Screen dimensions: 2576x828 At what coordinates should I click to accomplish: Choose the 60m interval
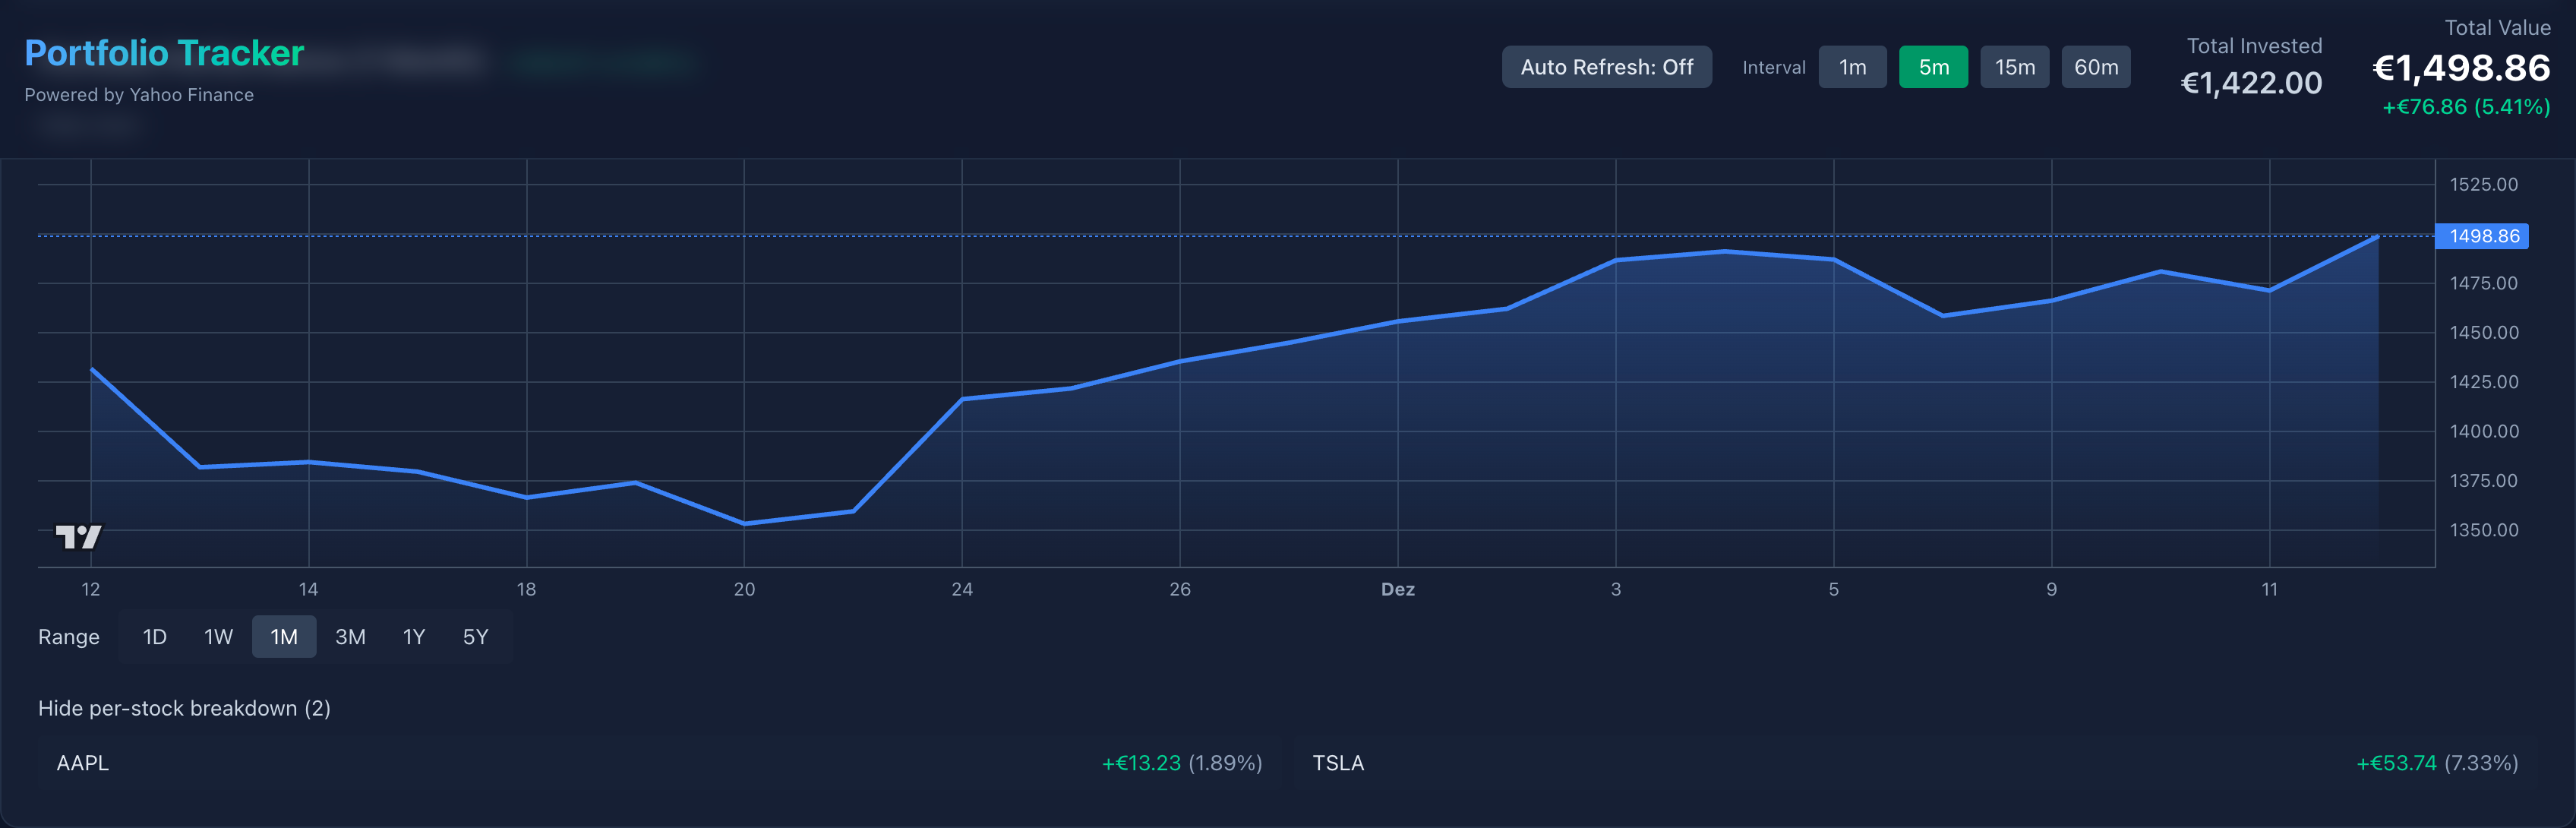(2096, 66)
